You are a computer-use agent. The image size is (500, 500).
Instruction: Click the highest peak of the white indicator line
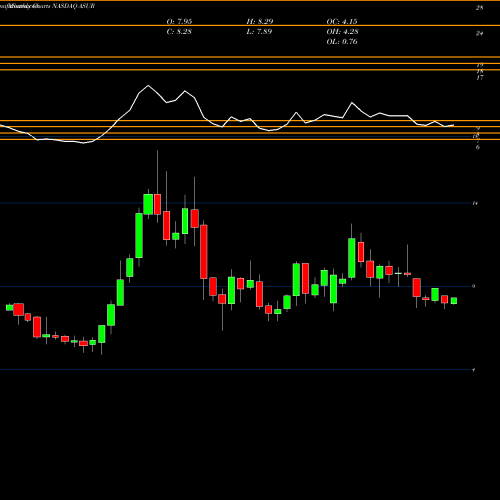[x=148, y=86]
